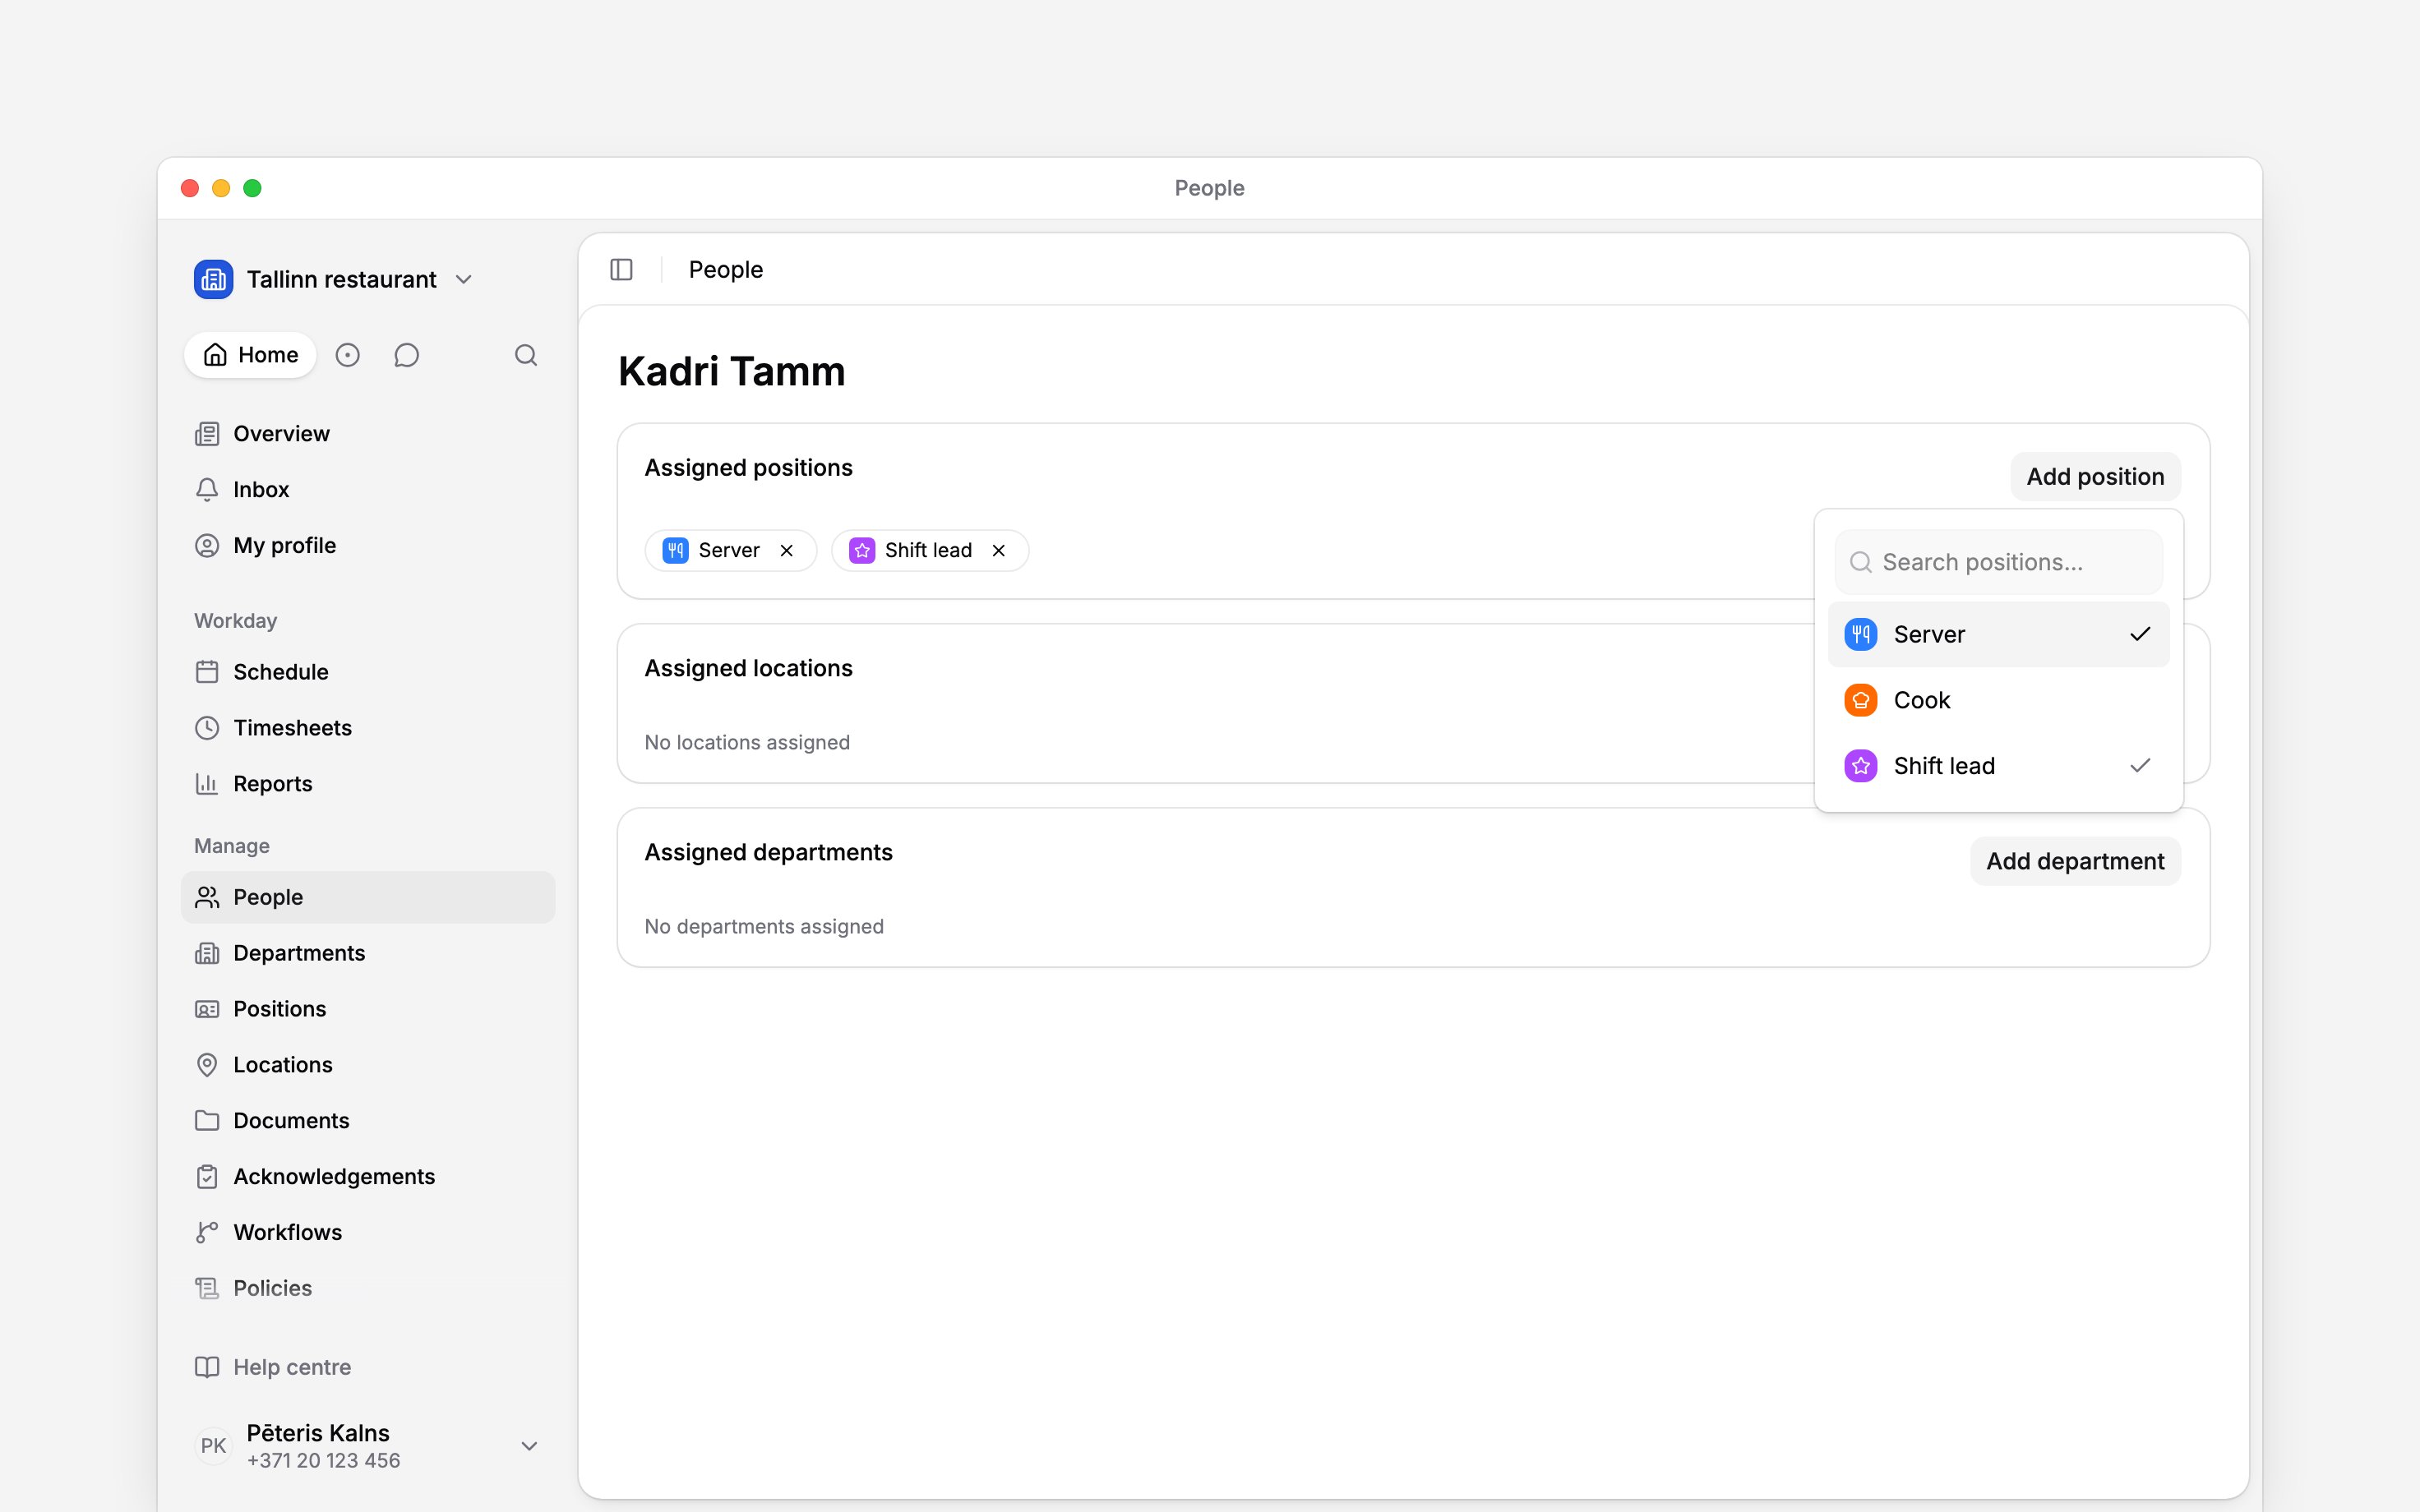
Task: Focus the Search positions input field
Action: tap(1998, 562)
